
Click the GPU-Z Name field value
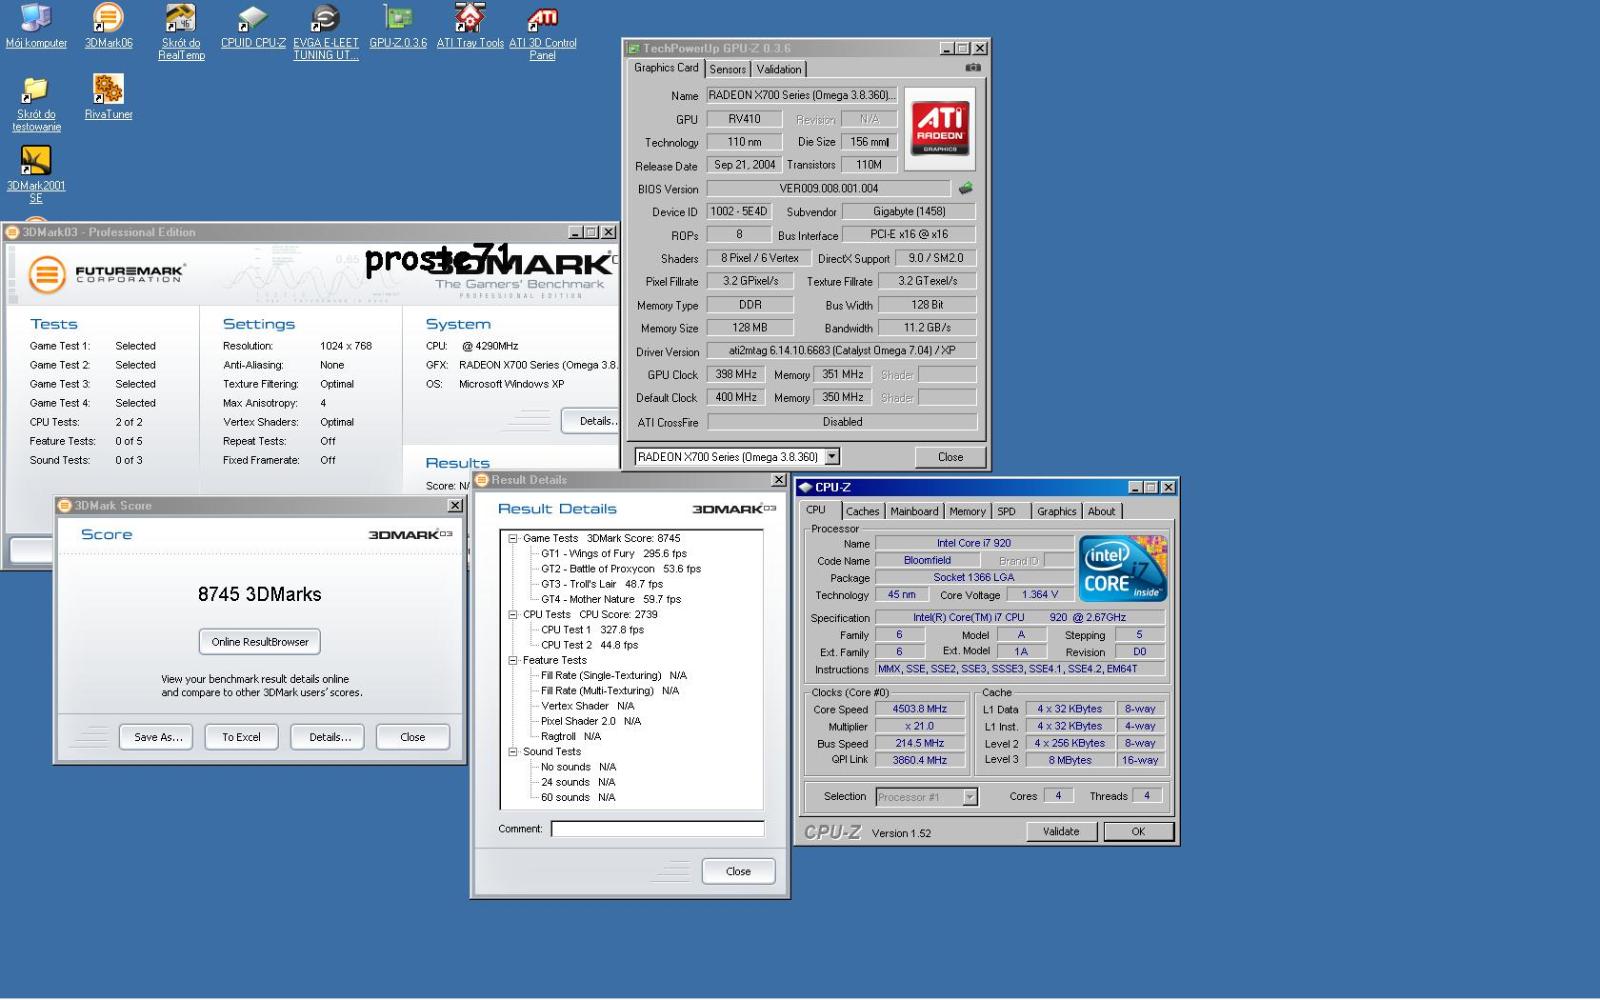click(x=801, y=95)
